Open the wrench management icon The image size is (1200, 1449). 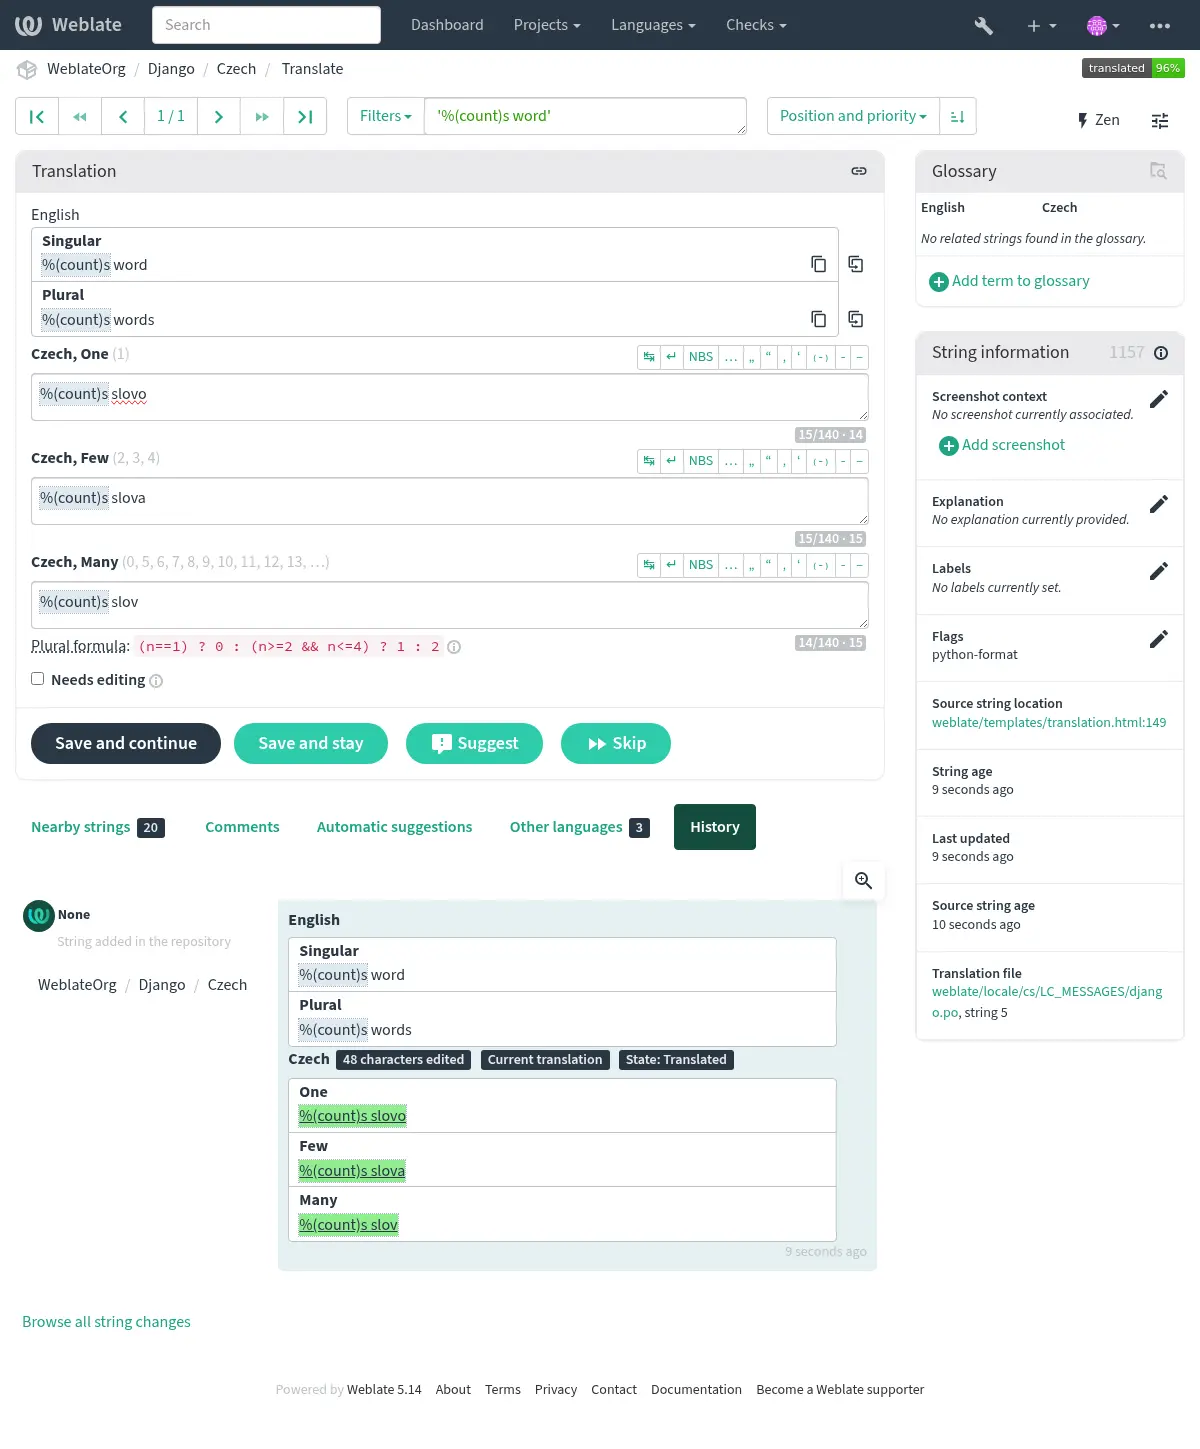point(984,26)
